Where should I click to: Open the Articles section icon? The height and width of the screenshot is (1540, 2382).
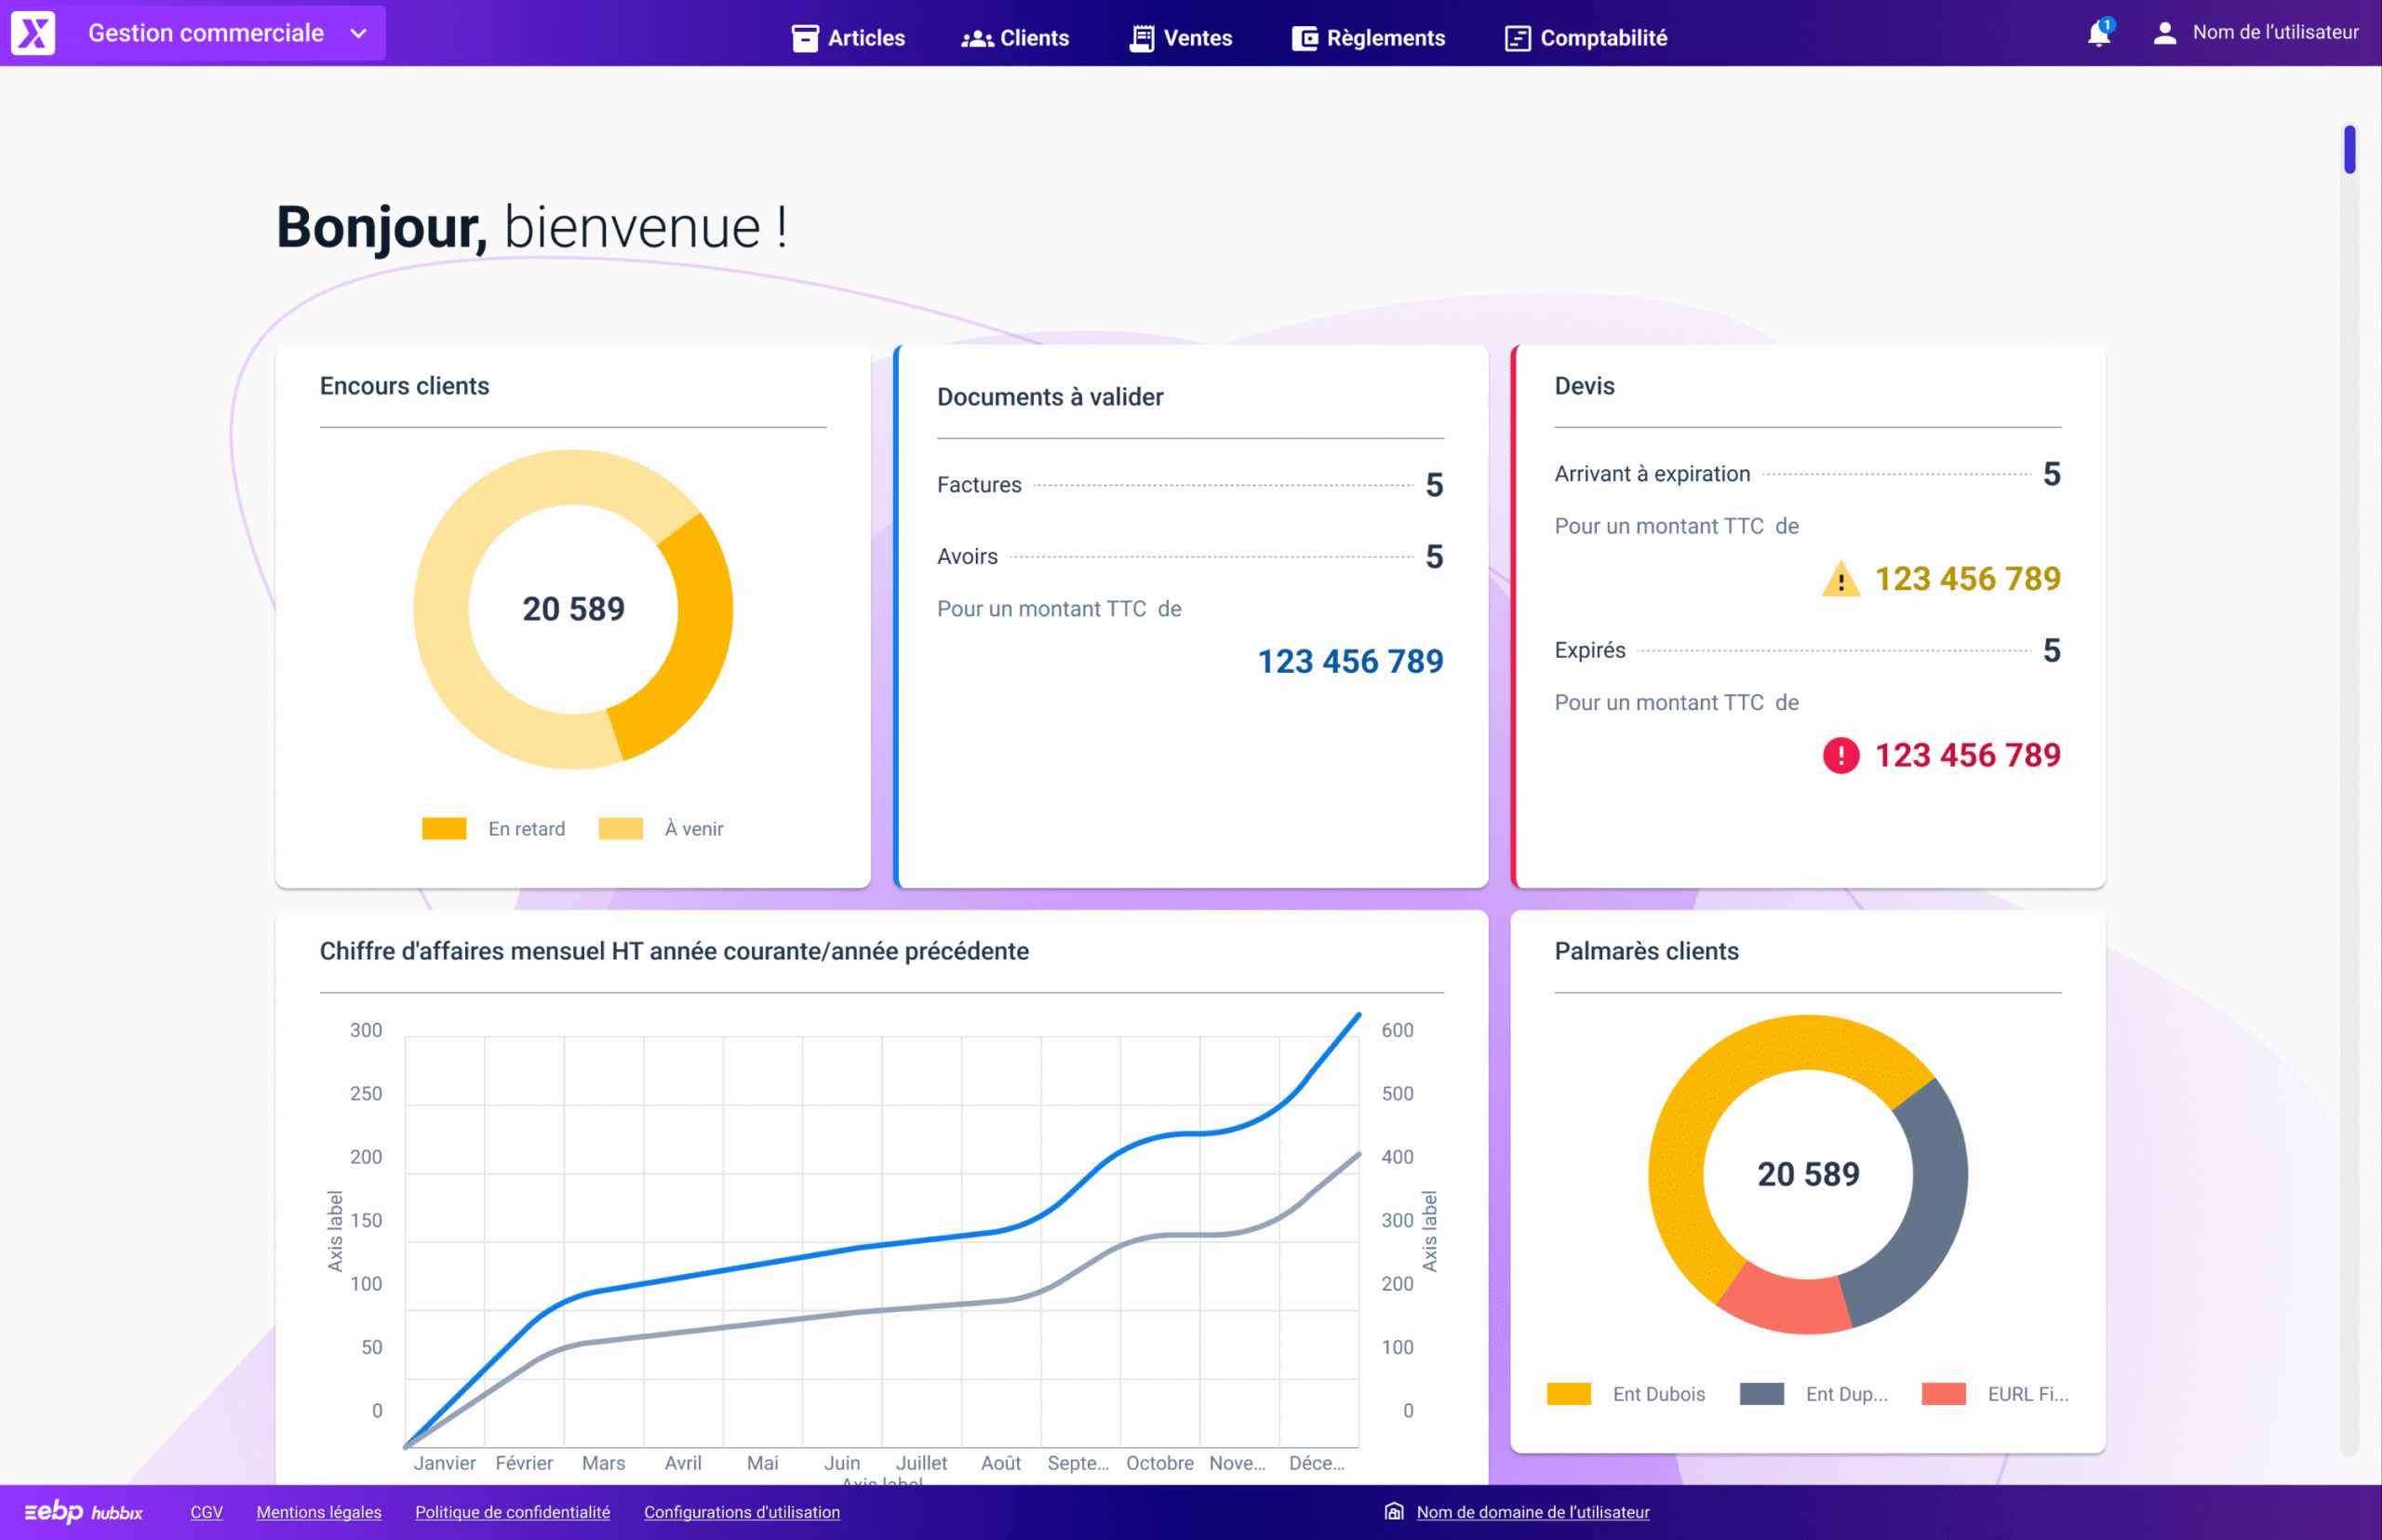point(804,37)
